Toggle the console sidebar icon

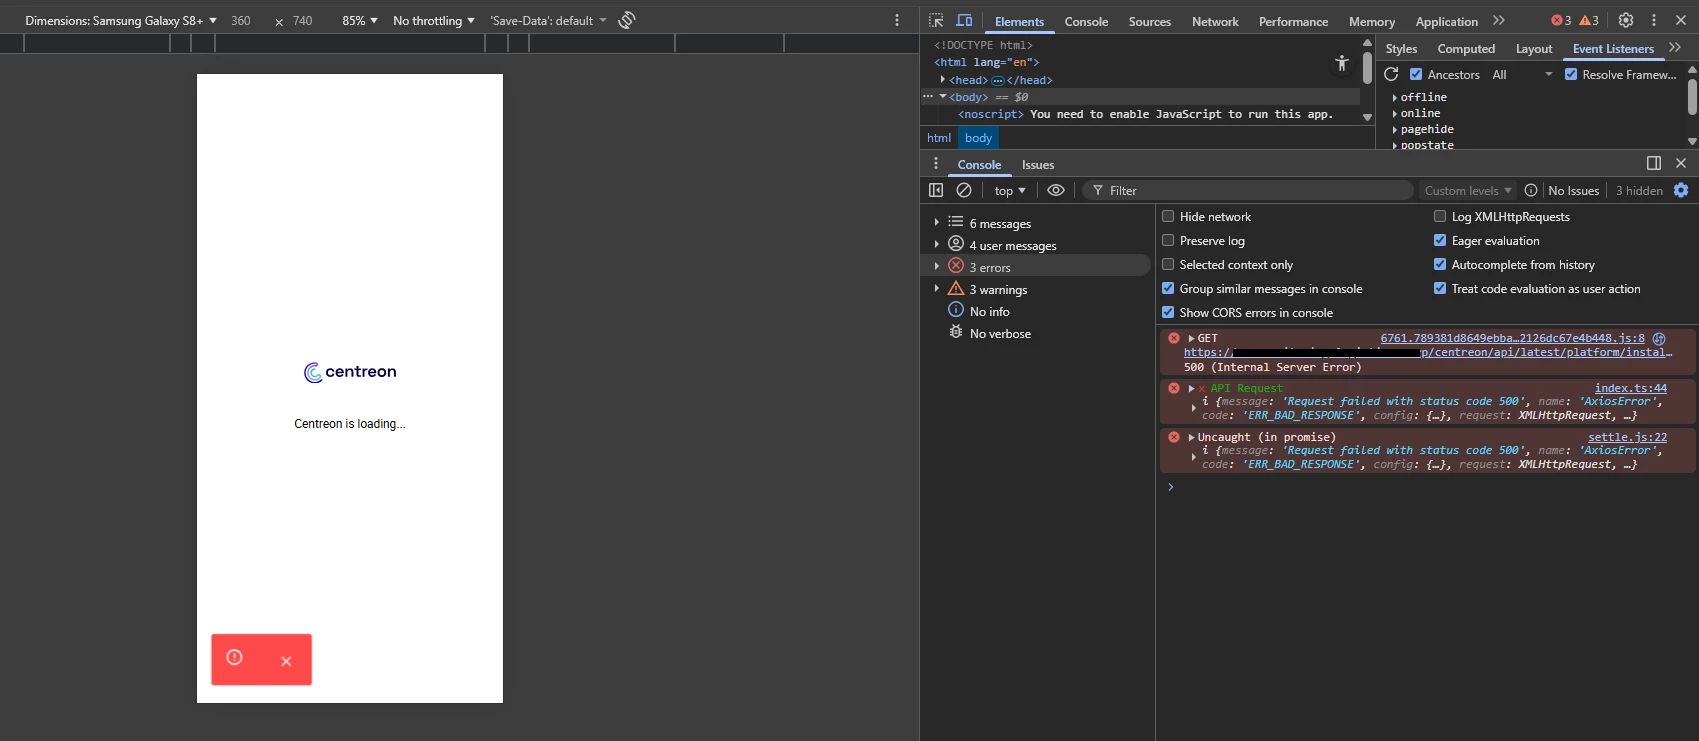936,190
